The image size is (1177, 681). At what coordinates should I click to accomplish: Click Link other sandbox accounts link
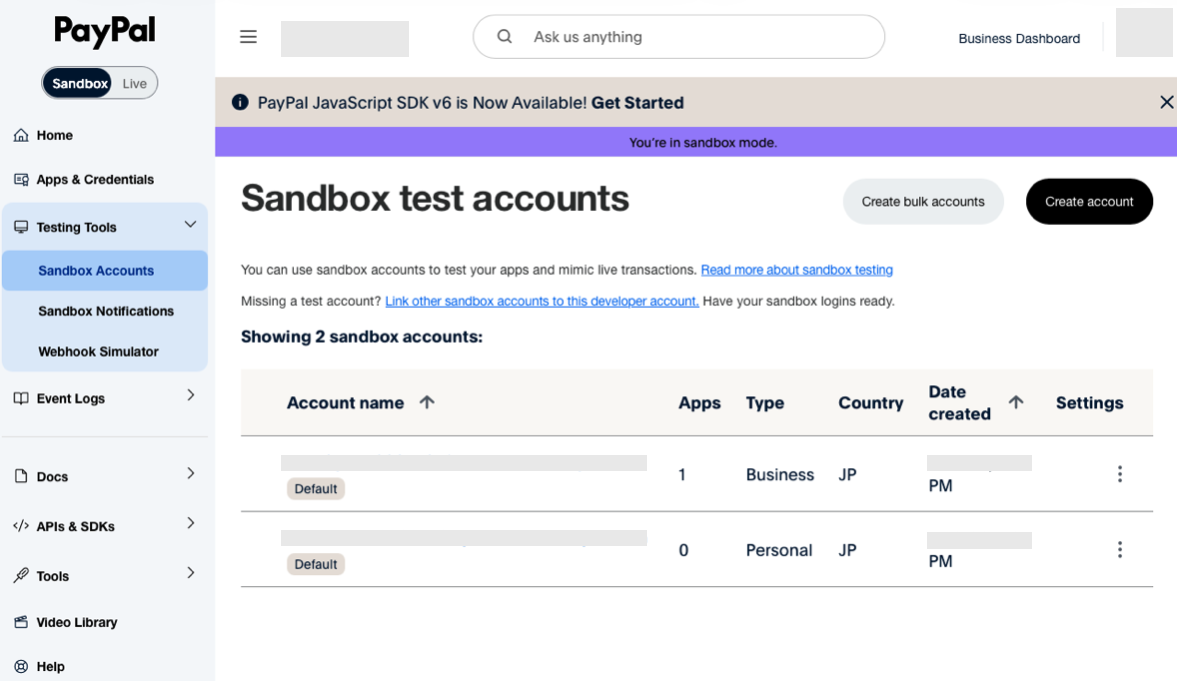click(542, 301)
